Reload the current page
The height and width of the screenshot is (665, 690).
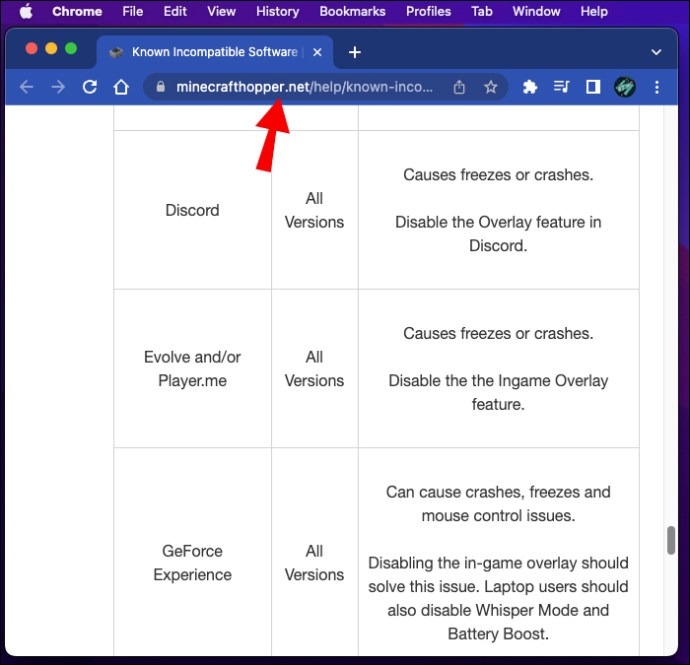click(90, 87)
